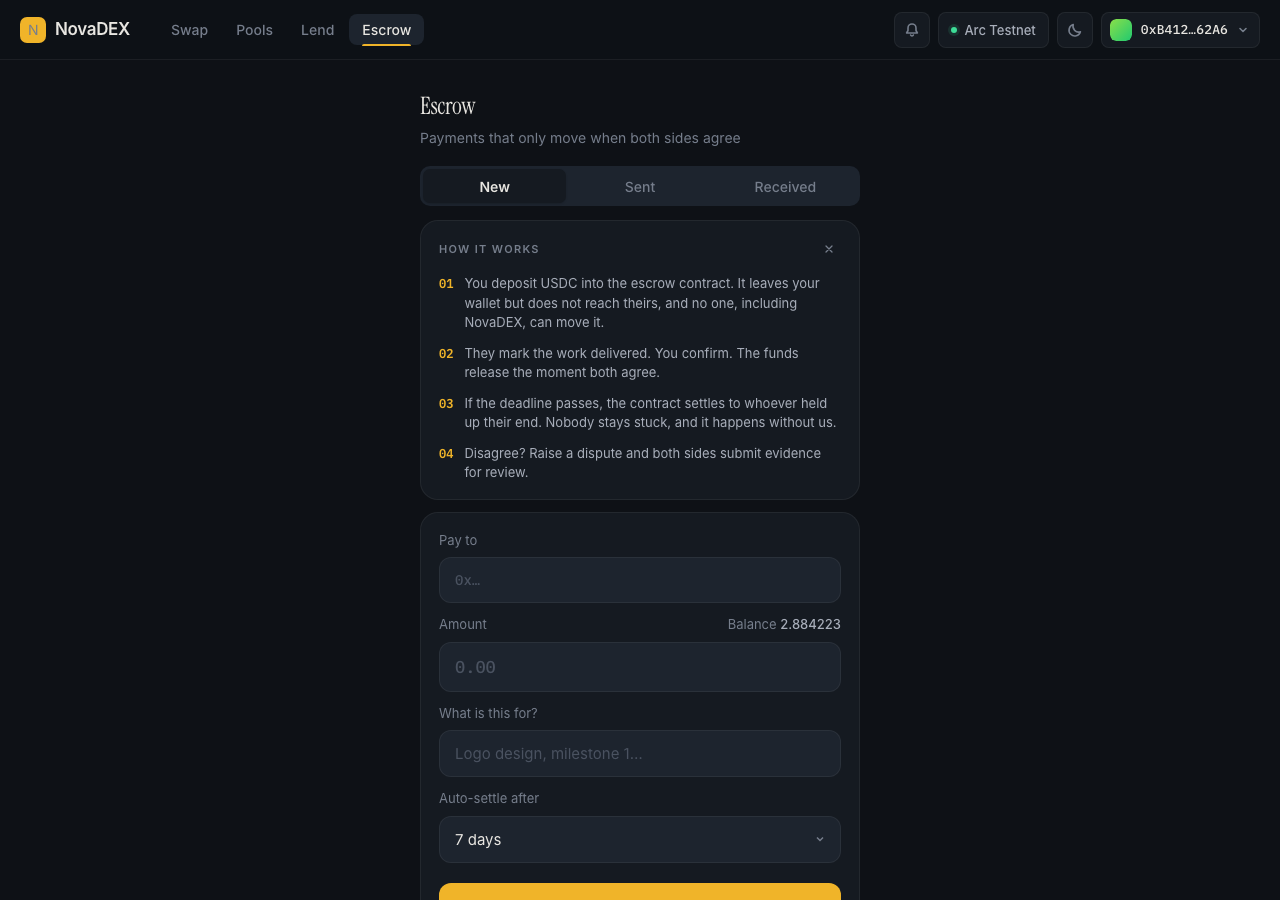This screenshot has width=1280, height=900.
Task: Dismiss the How It Works panel
Action: click(x=829, y=249)
